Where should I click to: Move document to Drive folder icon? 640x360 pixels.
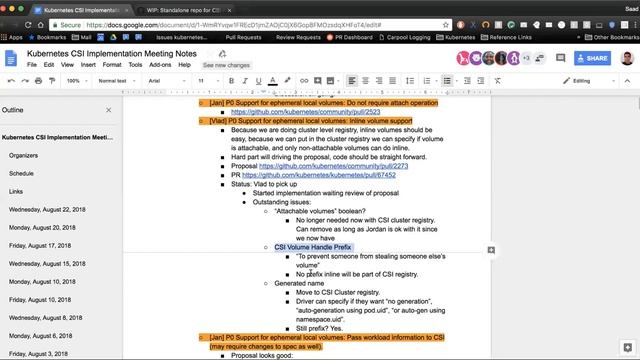pos(222,54)
